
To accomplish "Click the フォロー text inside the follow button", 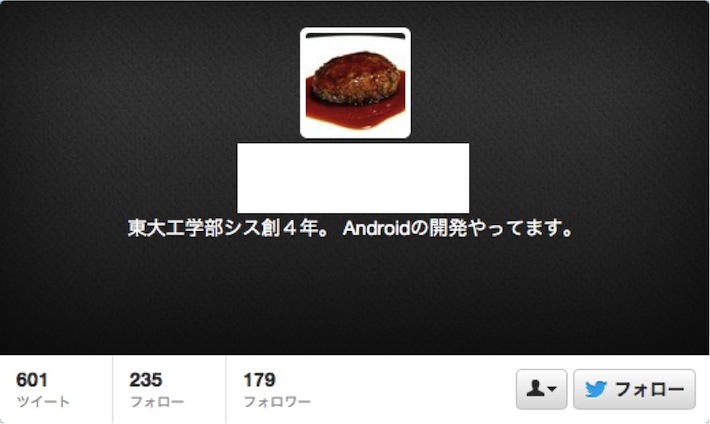I will coord(650,390).
